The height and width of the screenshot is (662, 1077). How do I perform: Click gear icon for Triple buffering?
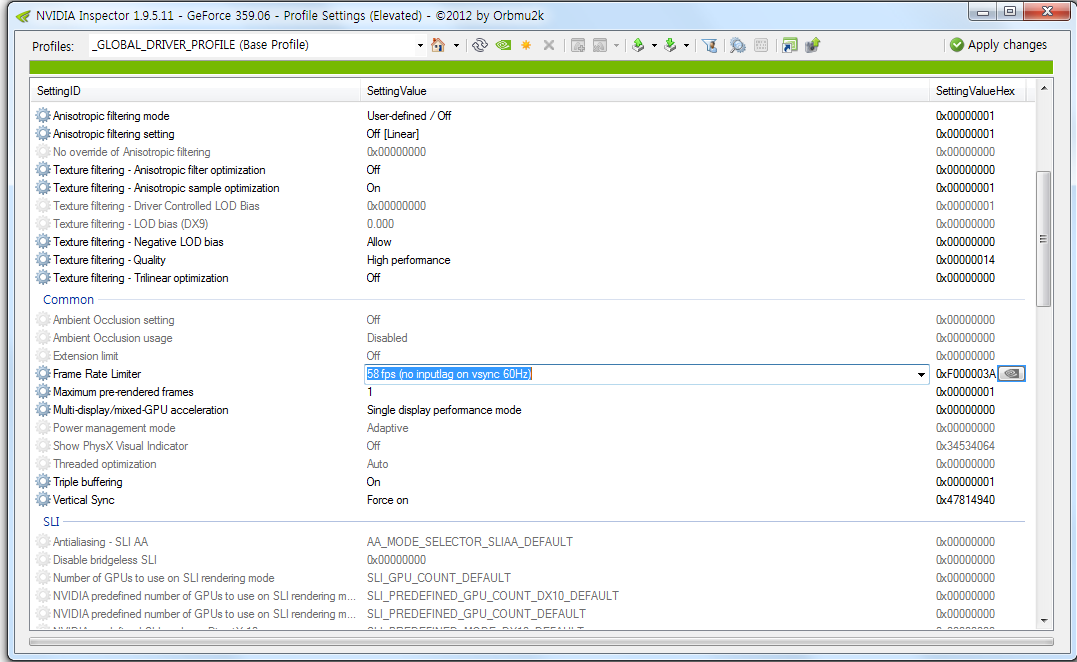tap(43, 481)
